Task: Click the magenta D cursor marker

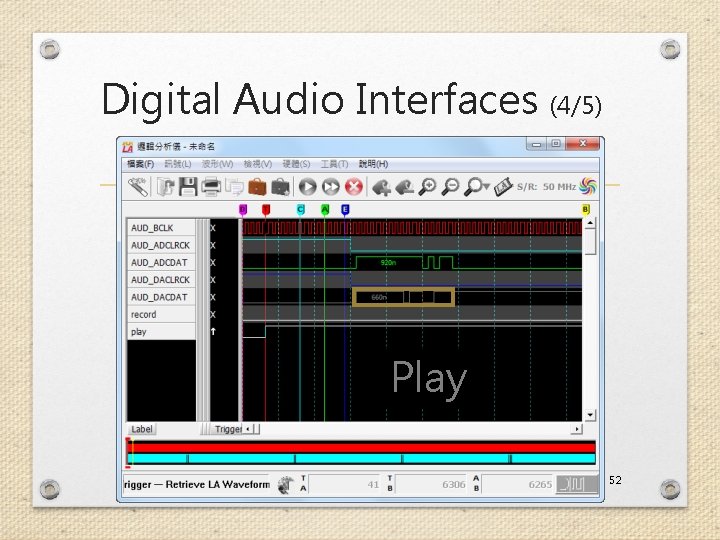Action: tap(243, 210)
